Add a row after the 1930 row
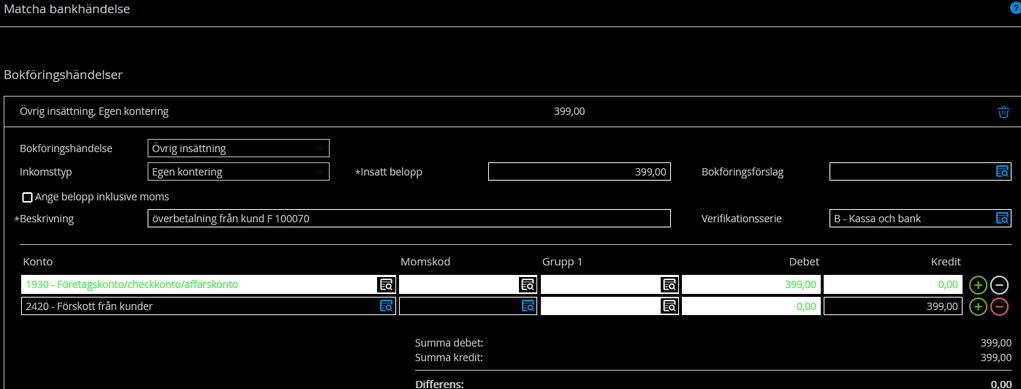1021x389 pixels. pyautogui.click(x=979, y=285)
